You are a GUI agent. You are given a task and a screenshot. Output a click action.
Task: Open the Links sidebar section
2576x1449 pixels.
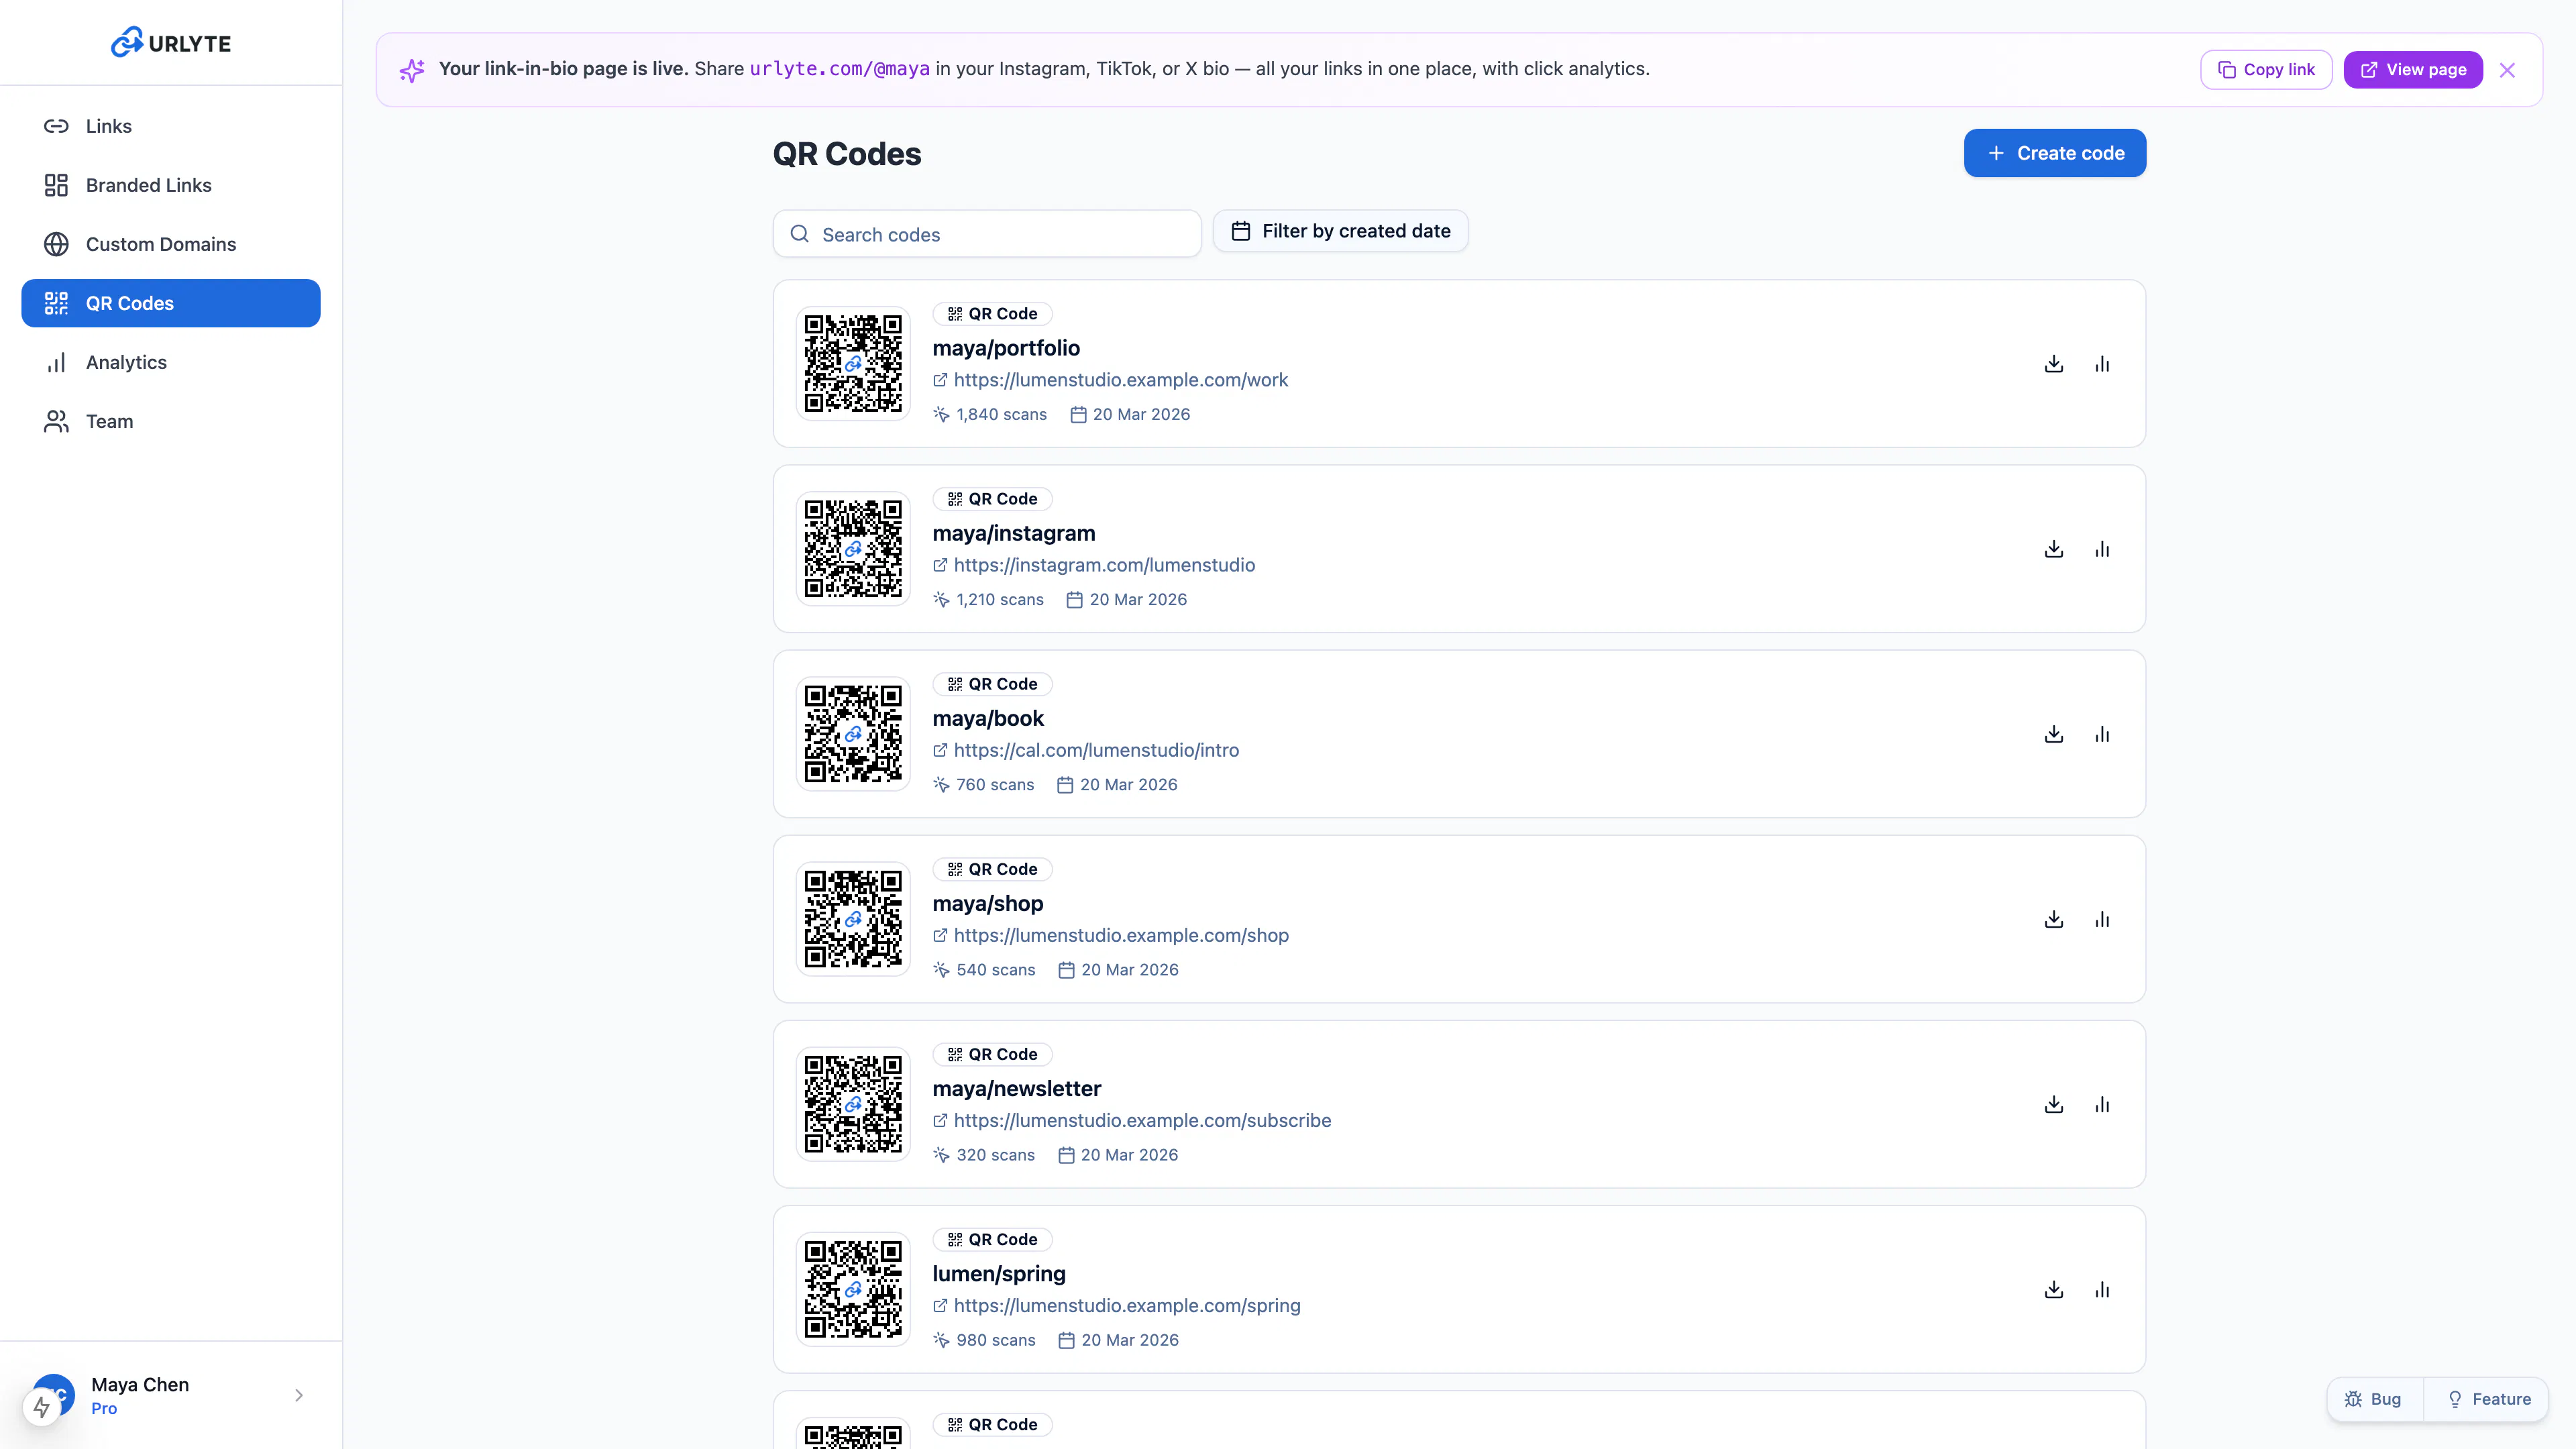(171, 126)
